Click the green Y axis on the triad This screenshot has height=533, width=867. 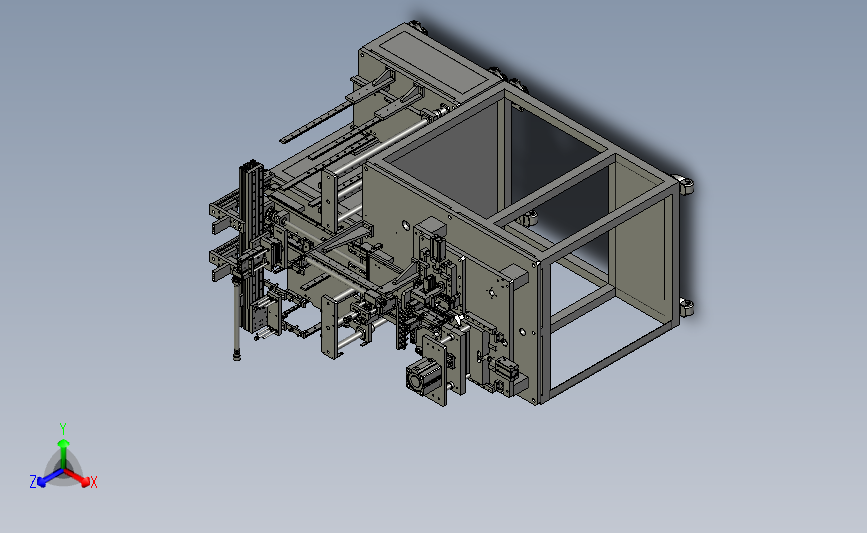coord(63,454)
